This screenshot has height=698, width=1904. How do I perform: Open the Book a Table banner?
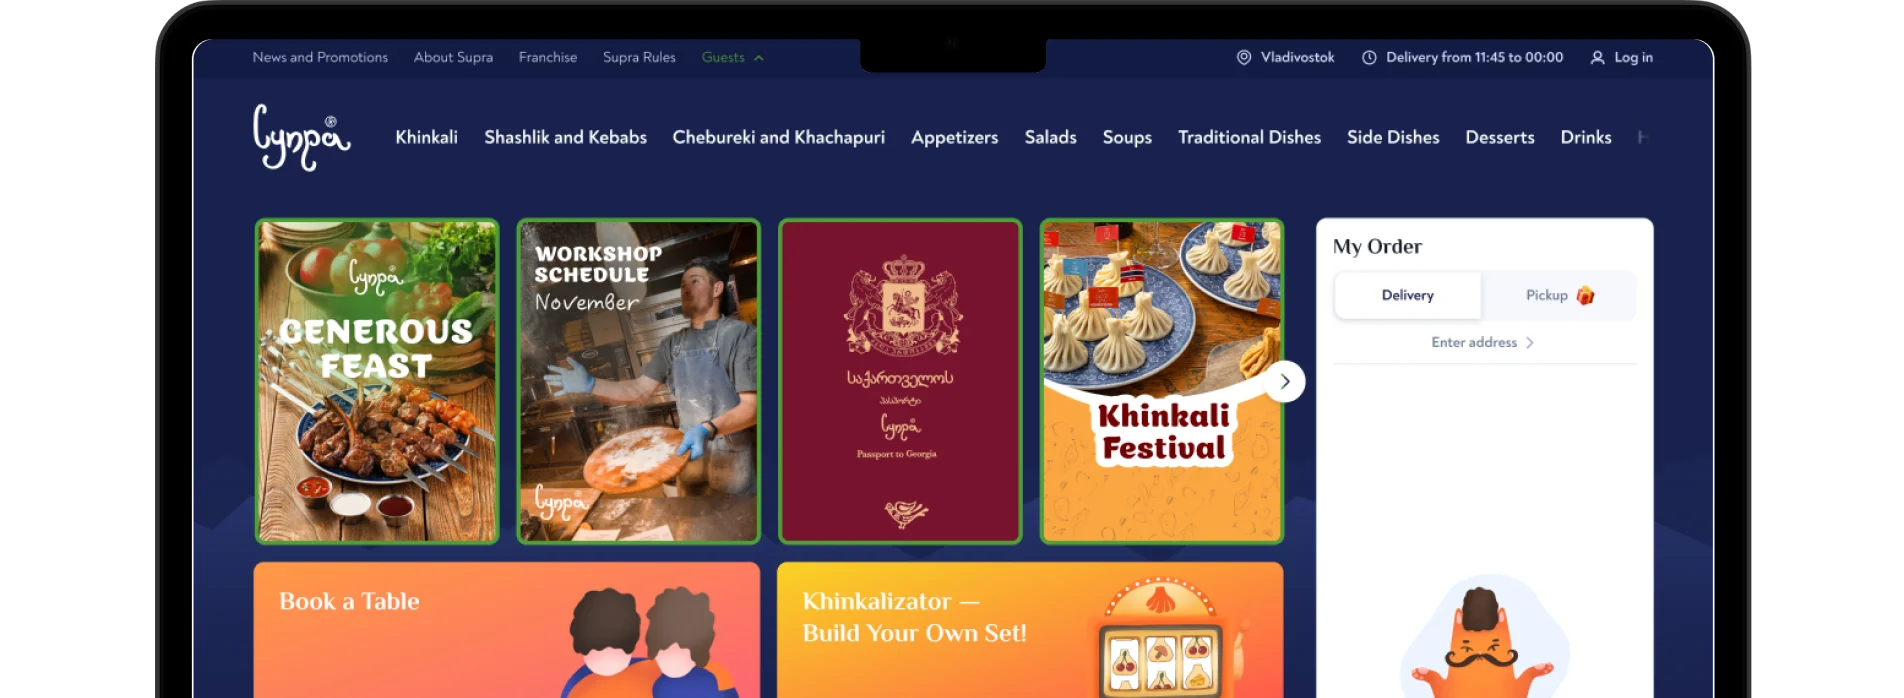tap(507, 630)
